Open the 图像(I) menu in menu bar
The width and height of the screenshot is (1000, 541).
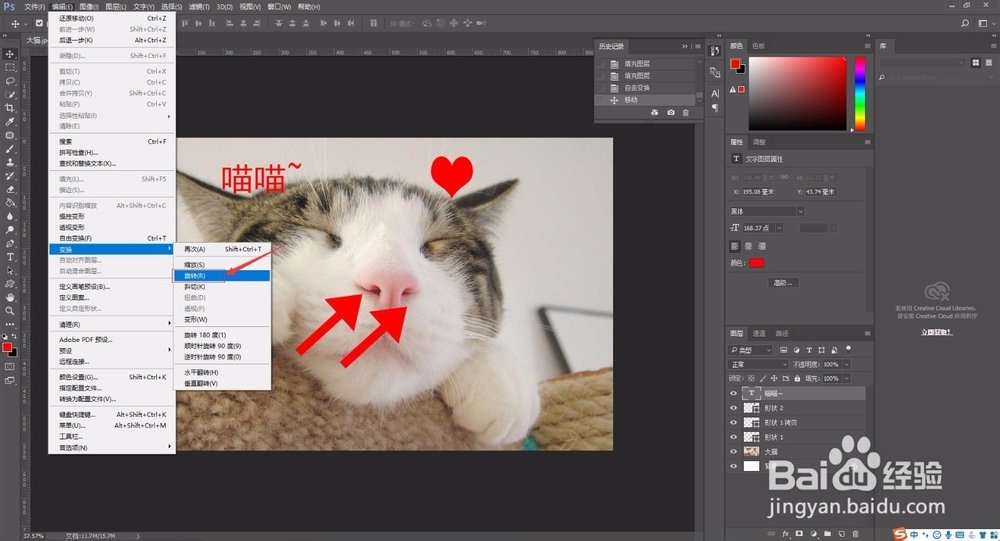[x=89, y=6]
